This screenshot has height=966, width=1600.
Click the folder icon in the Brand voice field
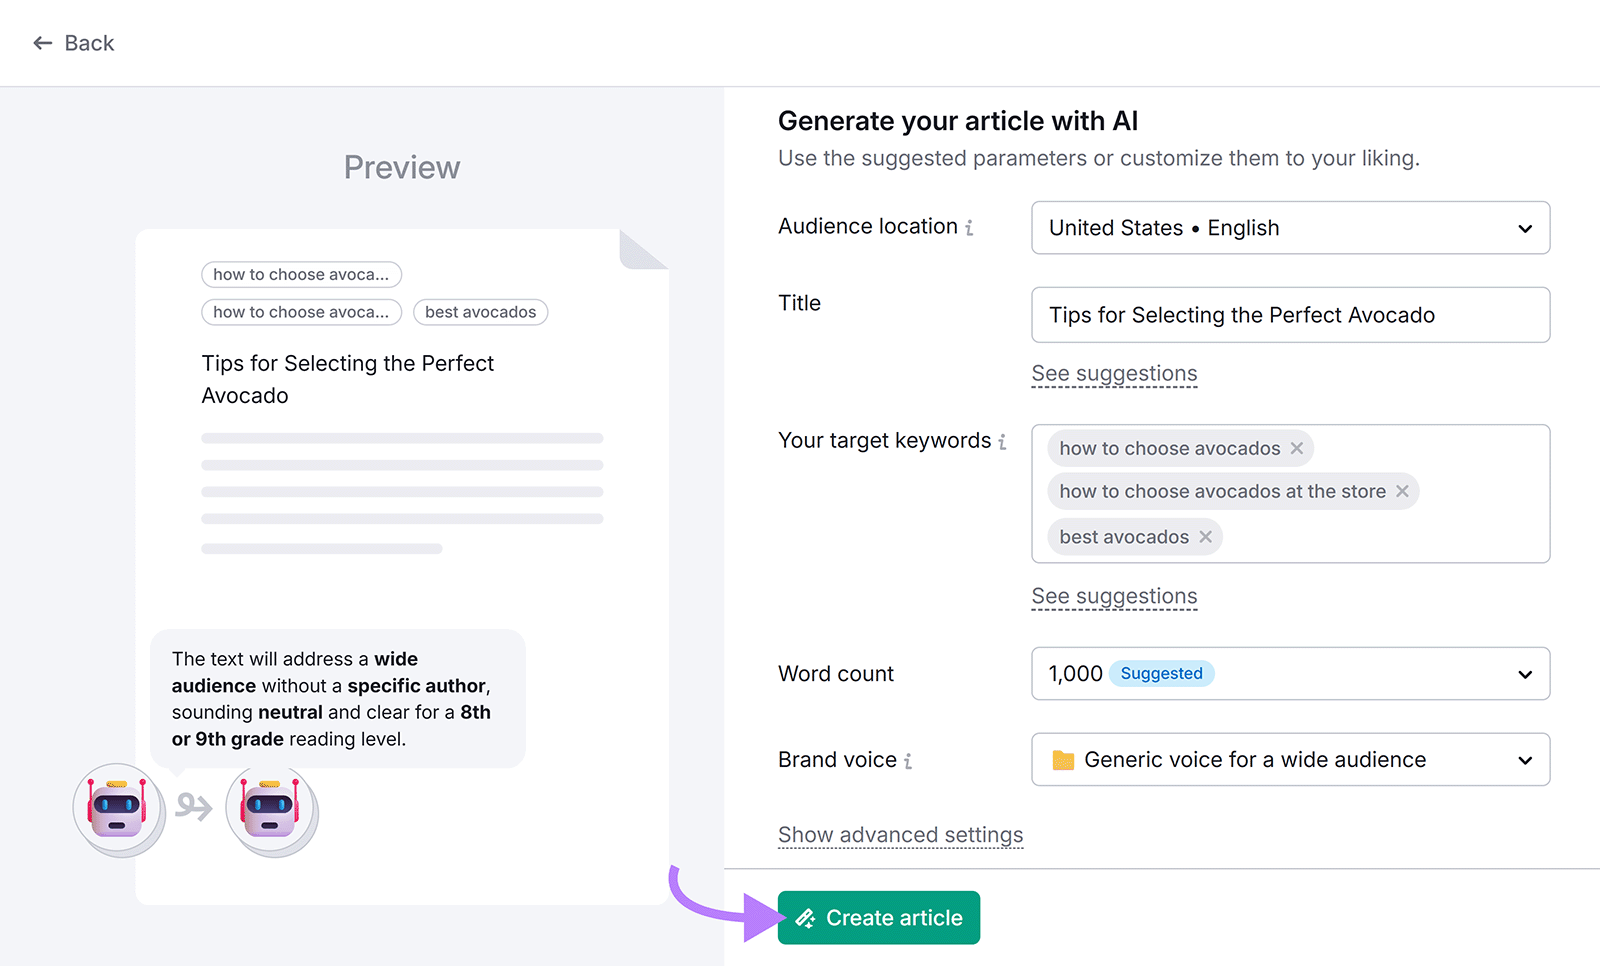[1064, 760]
